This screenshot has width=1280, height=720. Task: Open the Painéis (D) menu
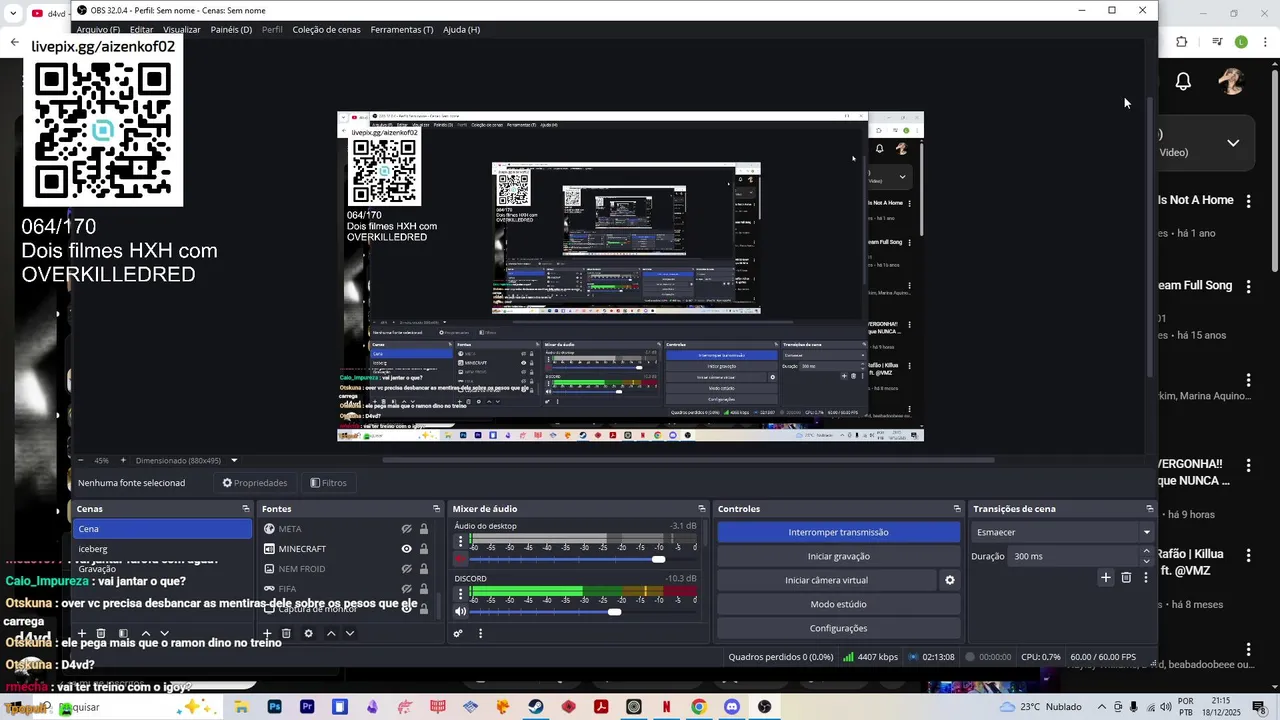(x=231, y=30)
